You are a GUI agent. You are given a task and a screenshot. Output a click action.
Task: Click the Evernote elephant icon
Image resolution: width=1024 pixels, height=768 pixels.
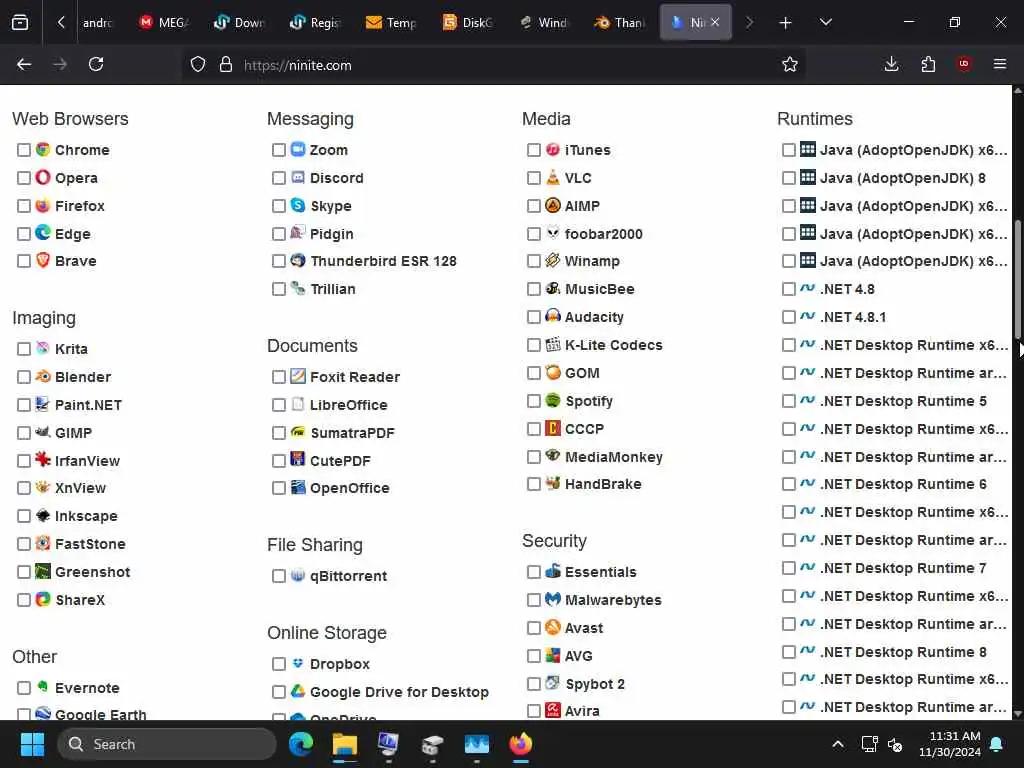click(43, 687)
